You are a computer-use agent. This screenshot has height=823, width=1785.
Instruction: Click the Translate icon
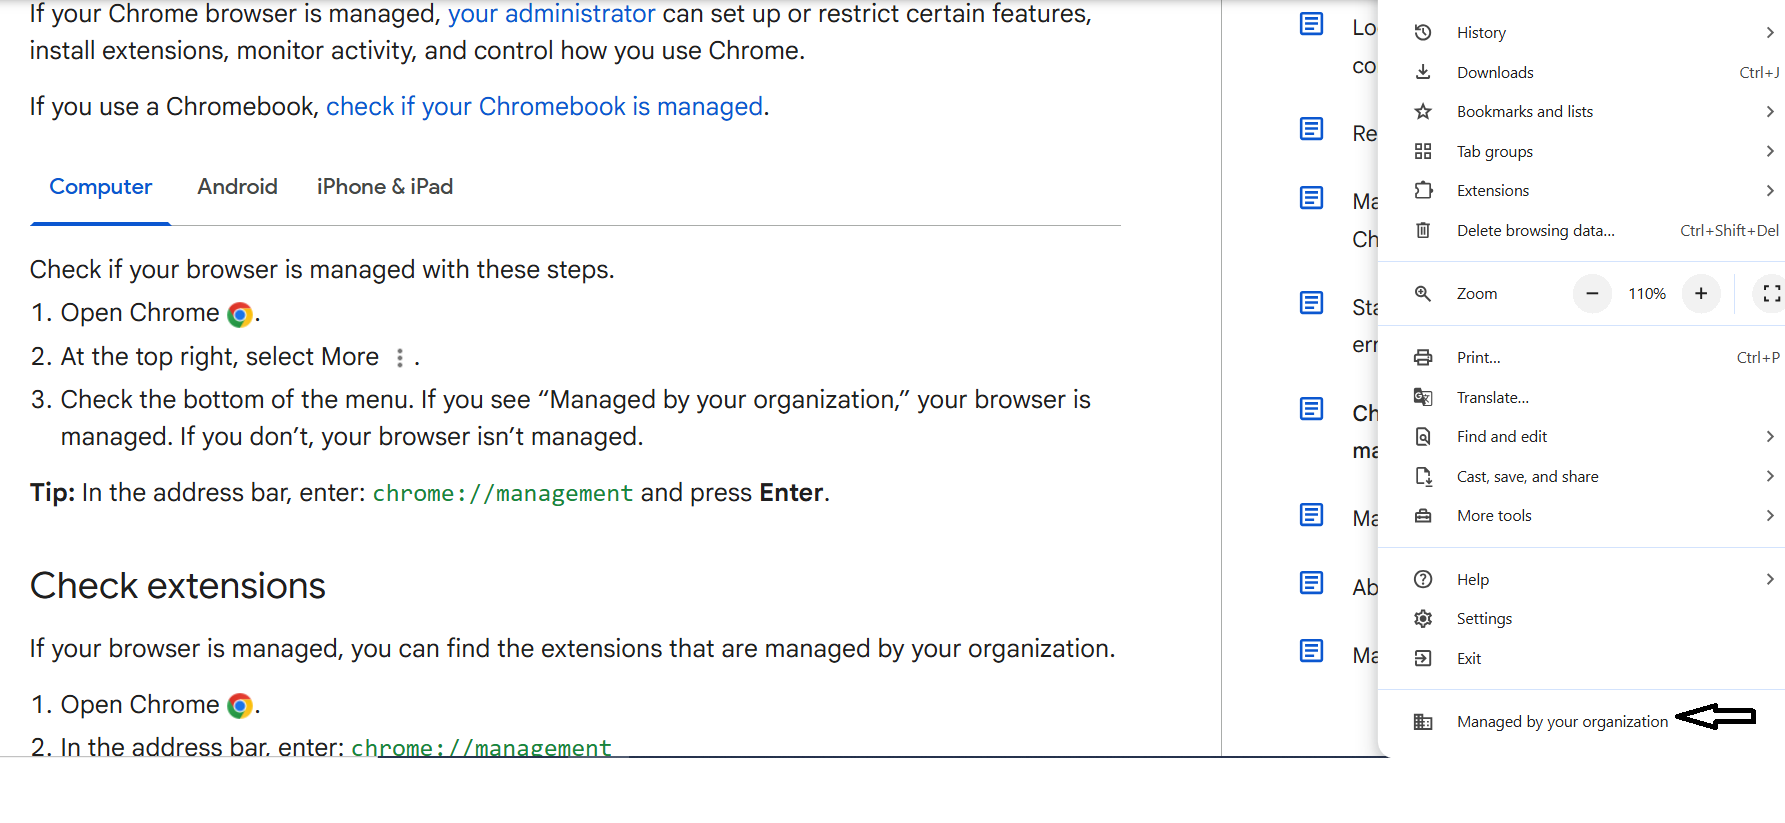1423,397
